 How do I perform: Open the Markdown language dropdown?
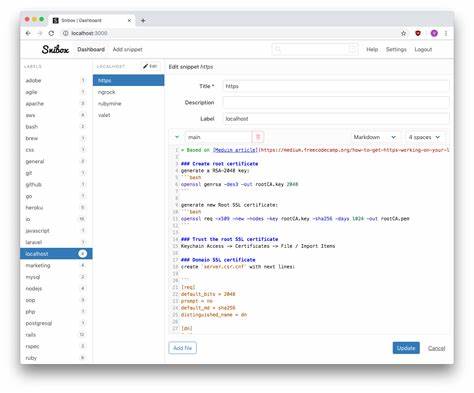[x=374, y=137]
